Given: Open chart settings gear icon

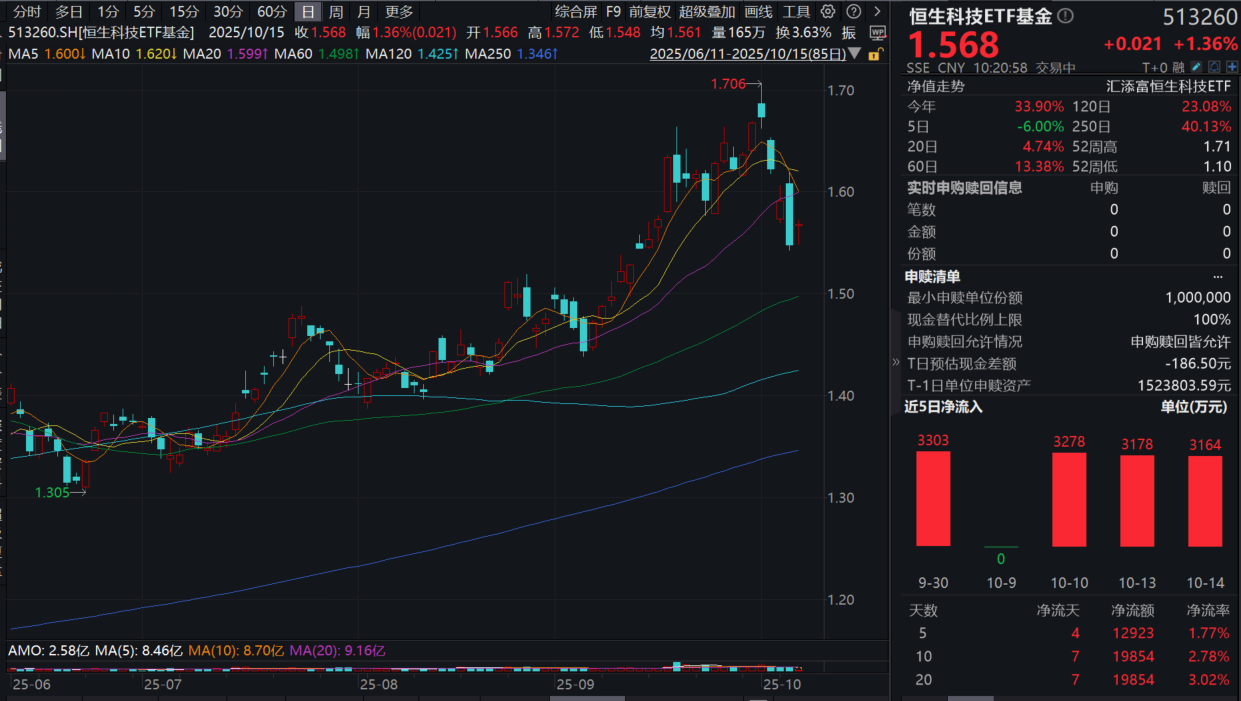Looking at the screenshot, I should pyautogui.click(x=826, y=12).
